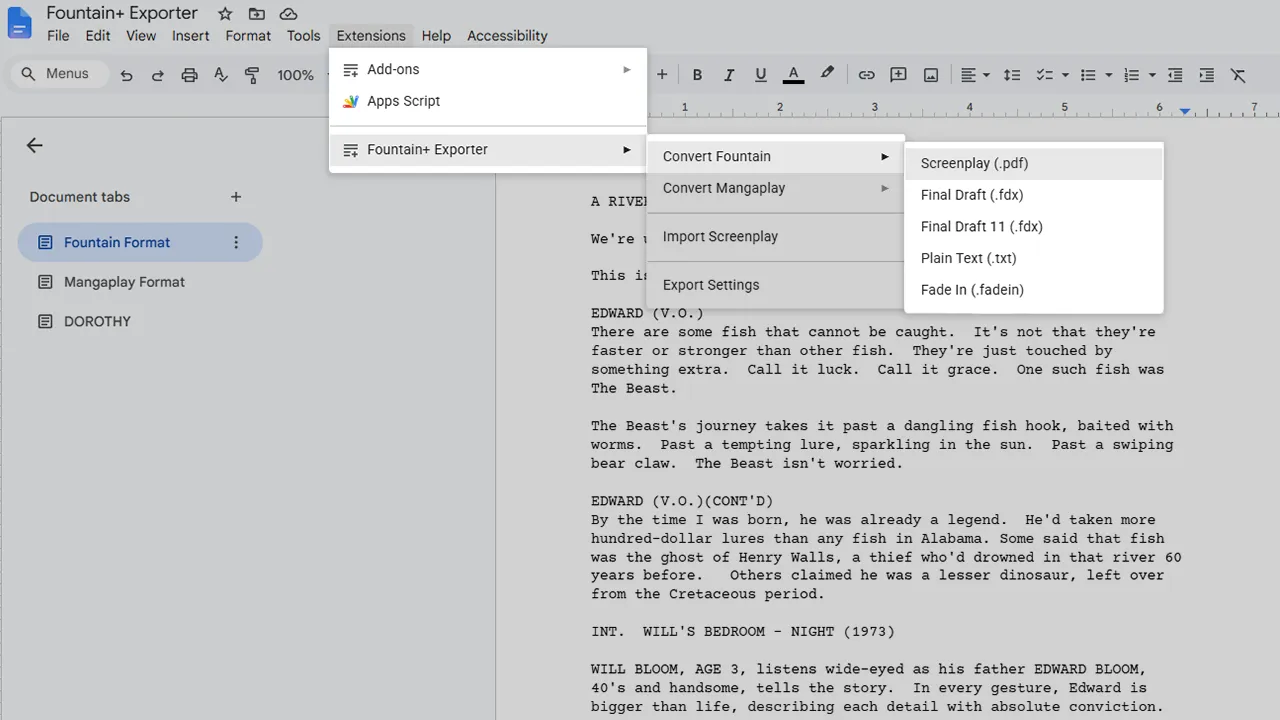Image resolution: width=1280 pixels, height=720 pixels.
Task: Open Export Settings
Action: pos(775,285)
